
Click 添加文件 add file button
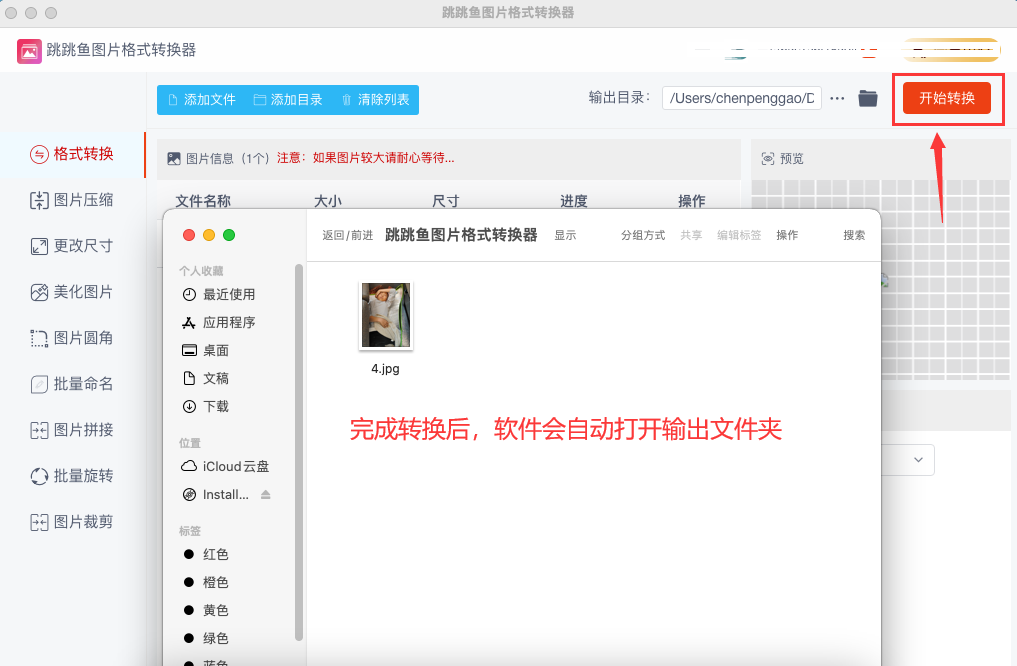[201, 100]
